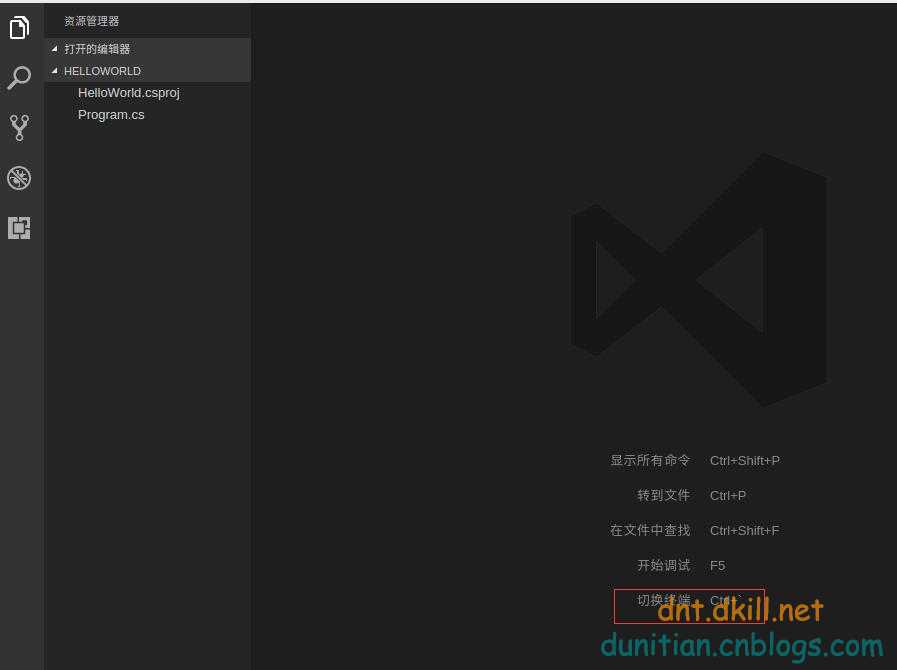Click the F5 shortcut text
The image size is (897, 670).
point(717,565)
